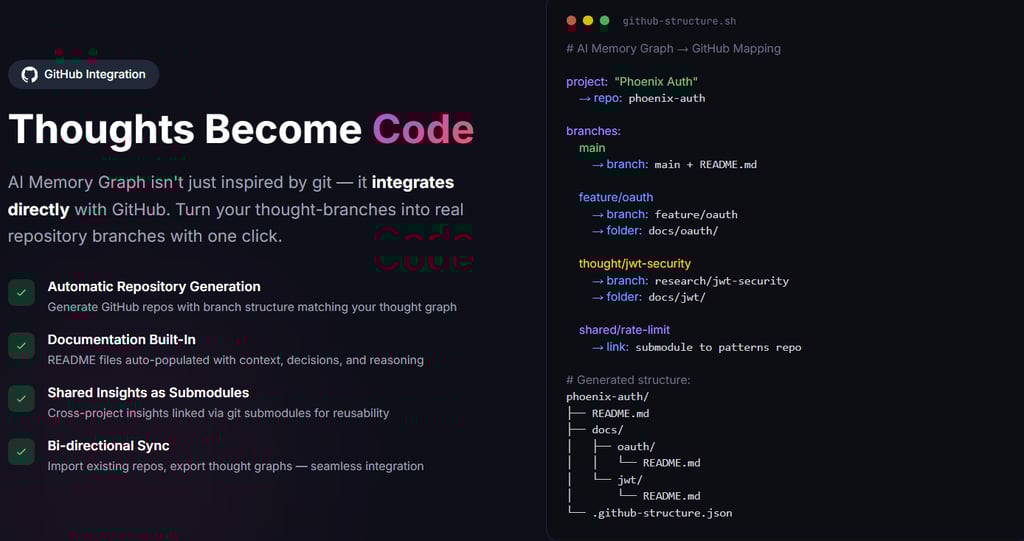Click the '# Generated structure:' comment

(628, 380)
